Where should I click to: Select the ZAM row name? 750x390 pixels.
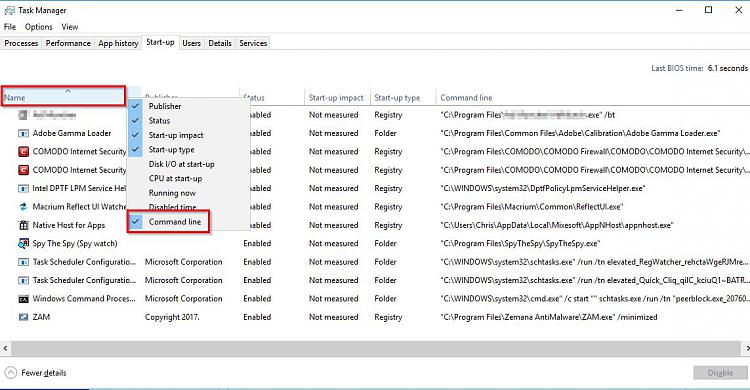41,317
